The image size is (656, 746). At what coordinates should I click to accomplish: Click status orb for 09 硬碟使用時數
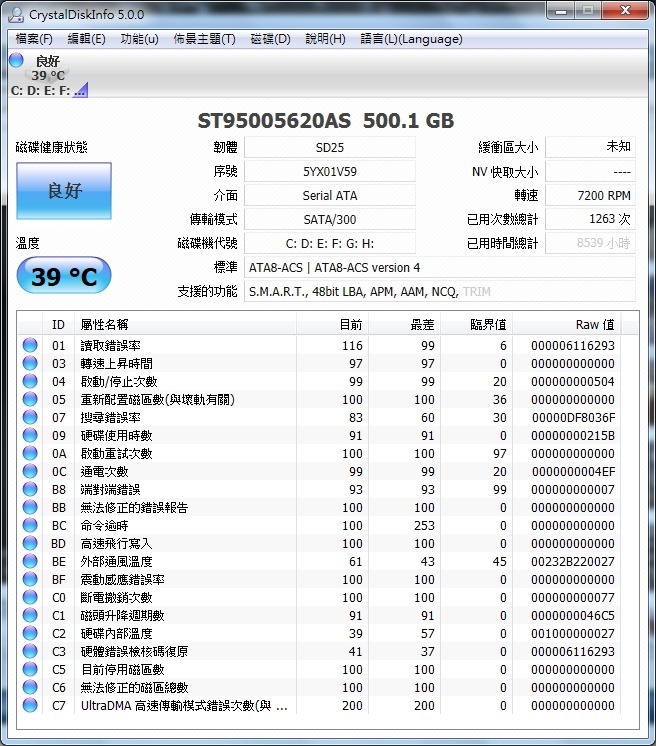(30, 435)
